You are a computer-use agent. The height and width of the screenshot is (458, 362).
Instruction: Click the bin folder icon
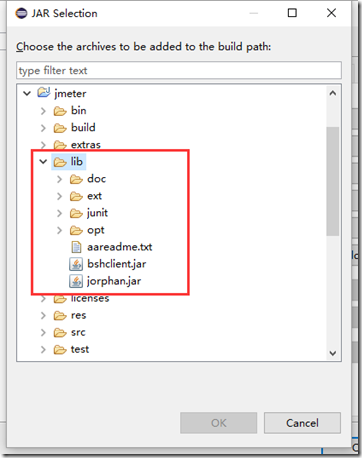point(60,111)
